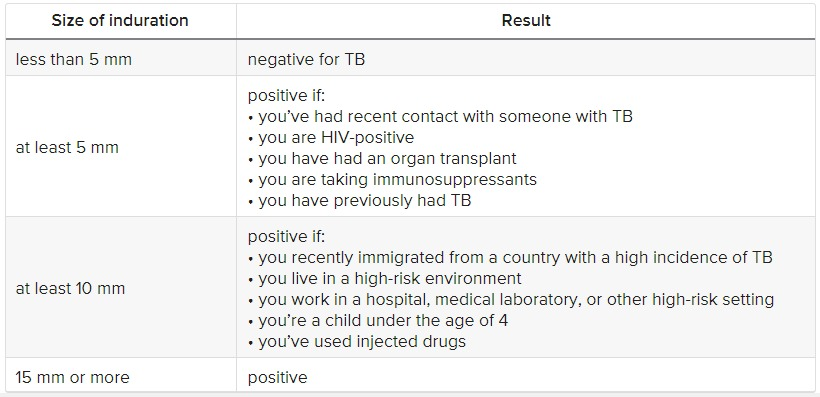Select the final 'positive' result cell
The image size is (820, 397).
point(526,377)
